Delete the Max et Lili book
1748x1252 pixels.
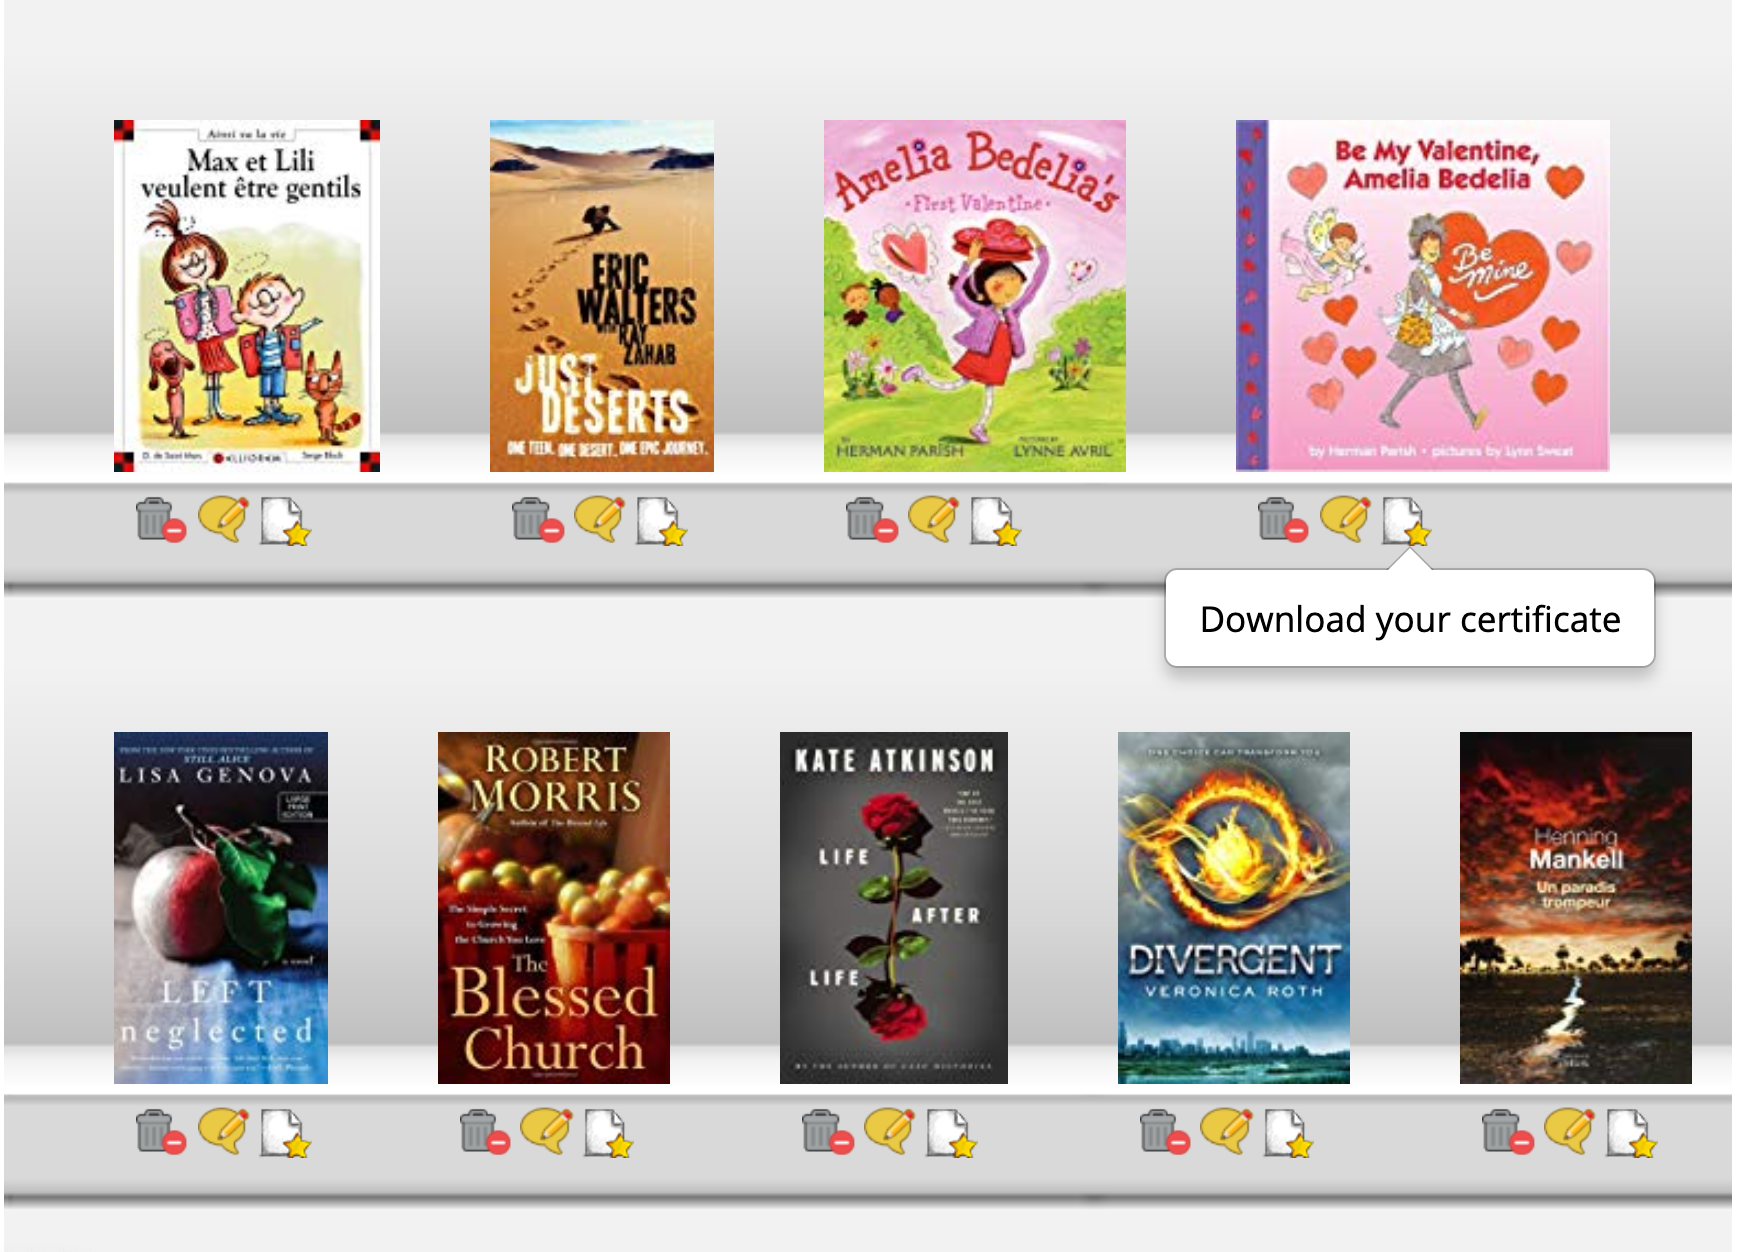160,520
